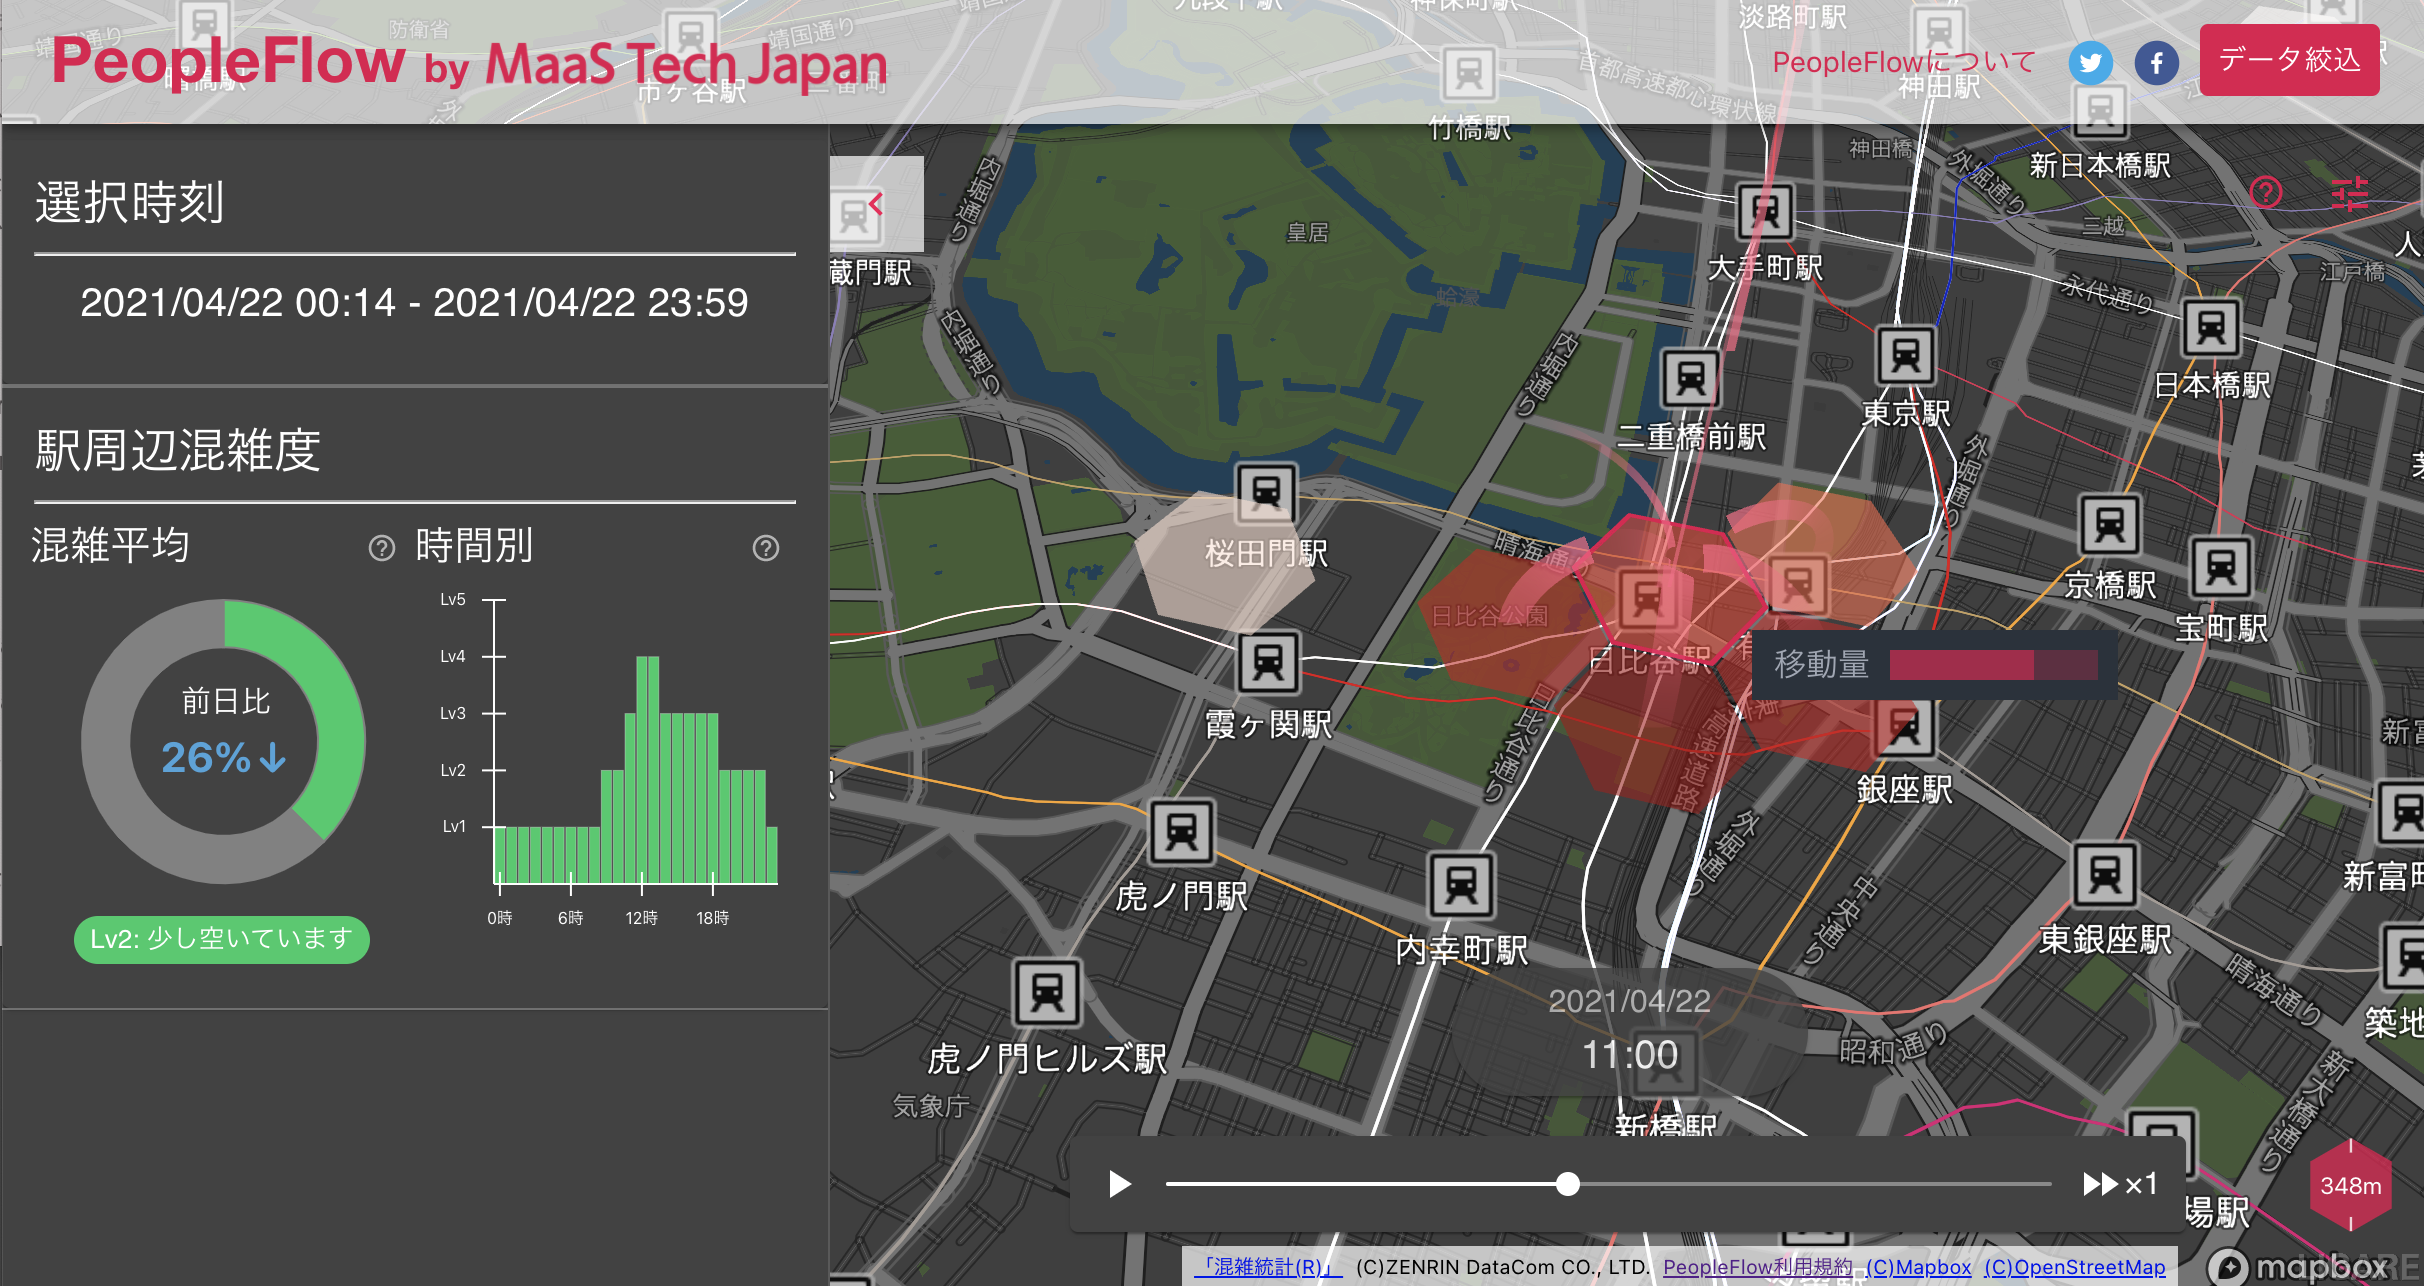Select the 霞ヶ関駅 station icon

click(1268, 663)
